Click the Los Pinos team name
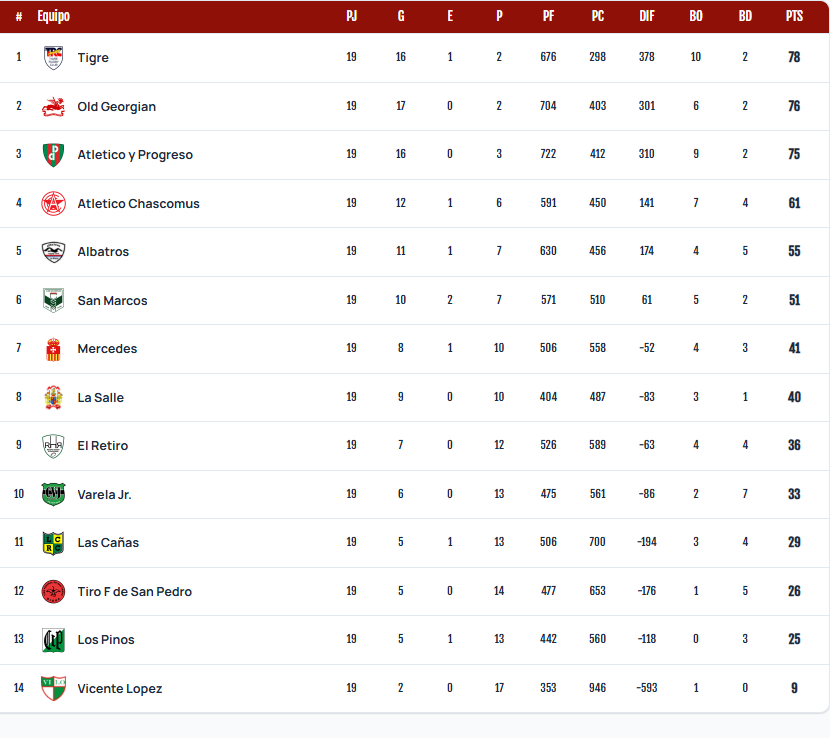 106,640
